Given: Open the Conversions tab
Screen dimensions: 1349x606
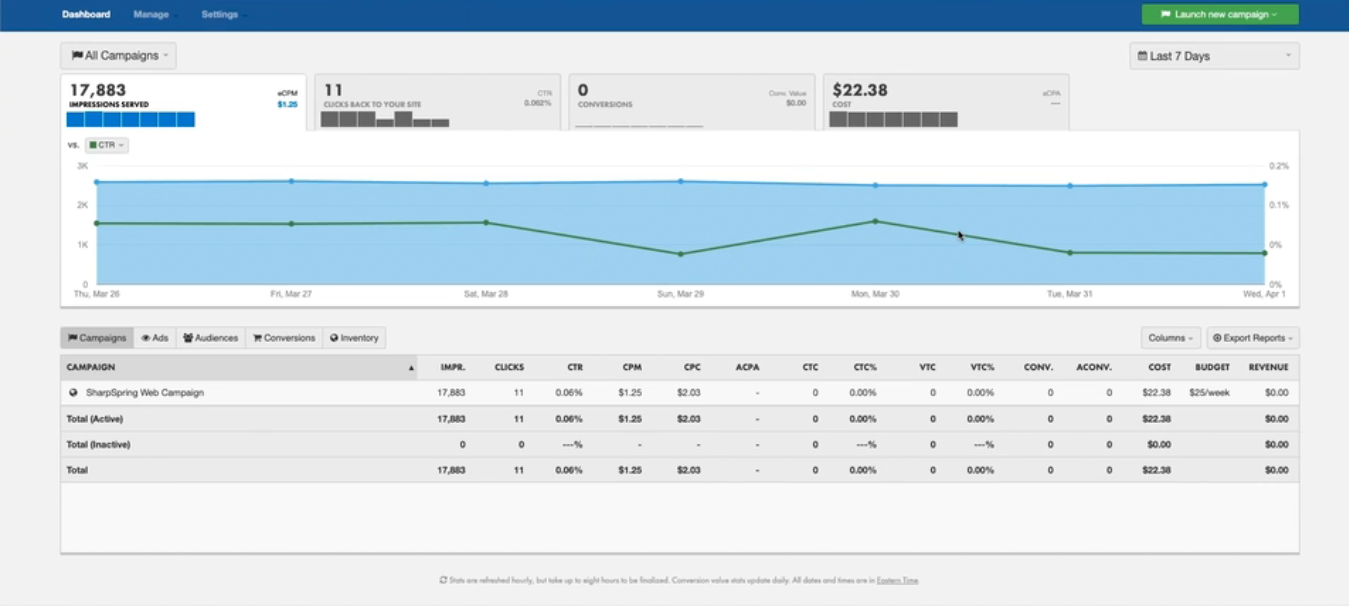Looking at the screenshot, I should [283, 338].
